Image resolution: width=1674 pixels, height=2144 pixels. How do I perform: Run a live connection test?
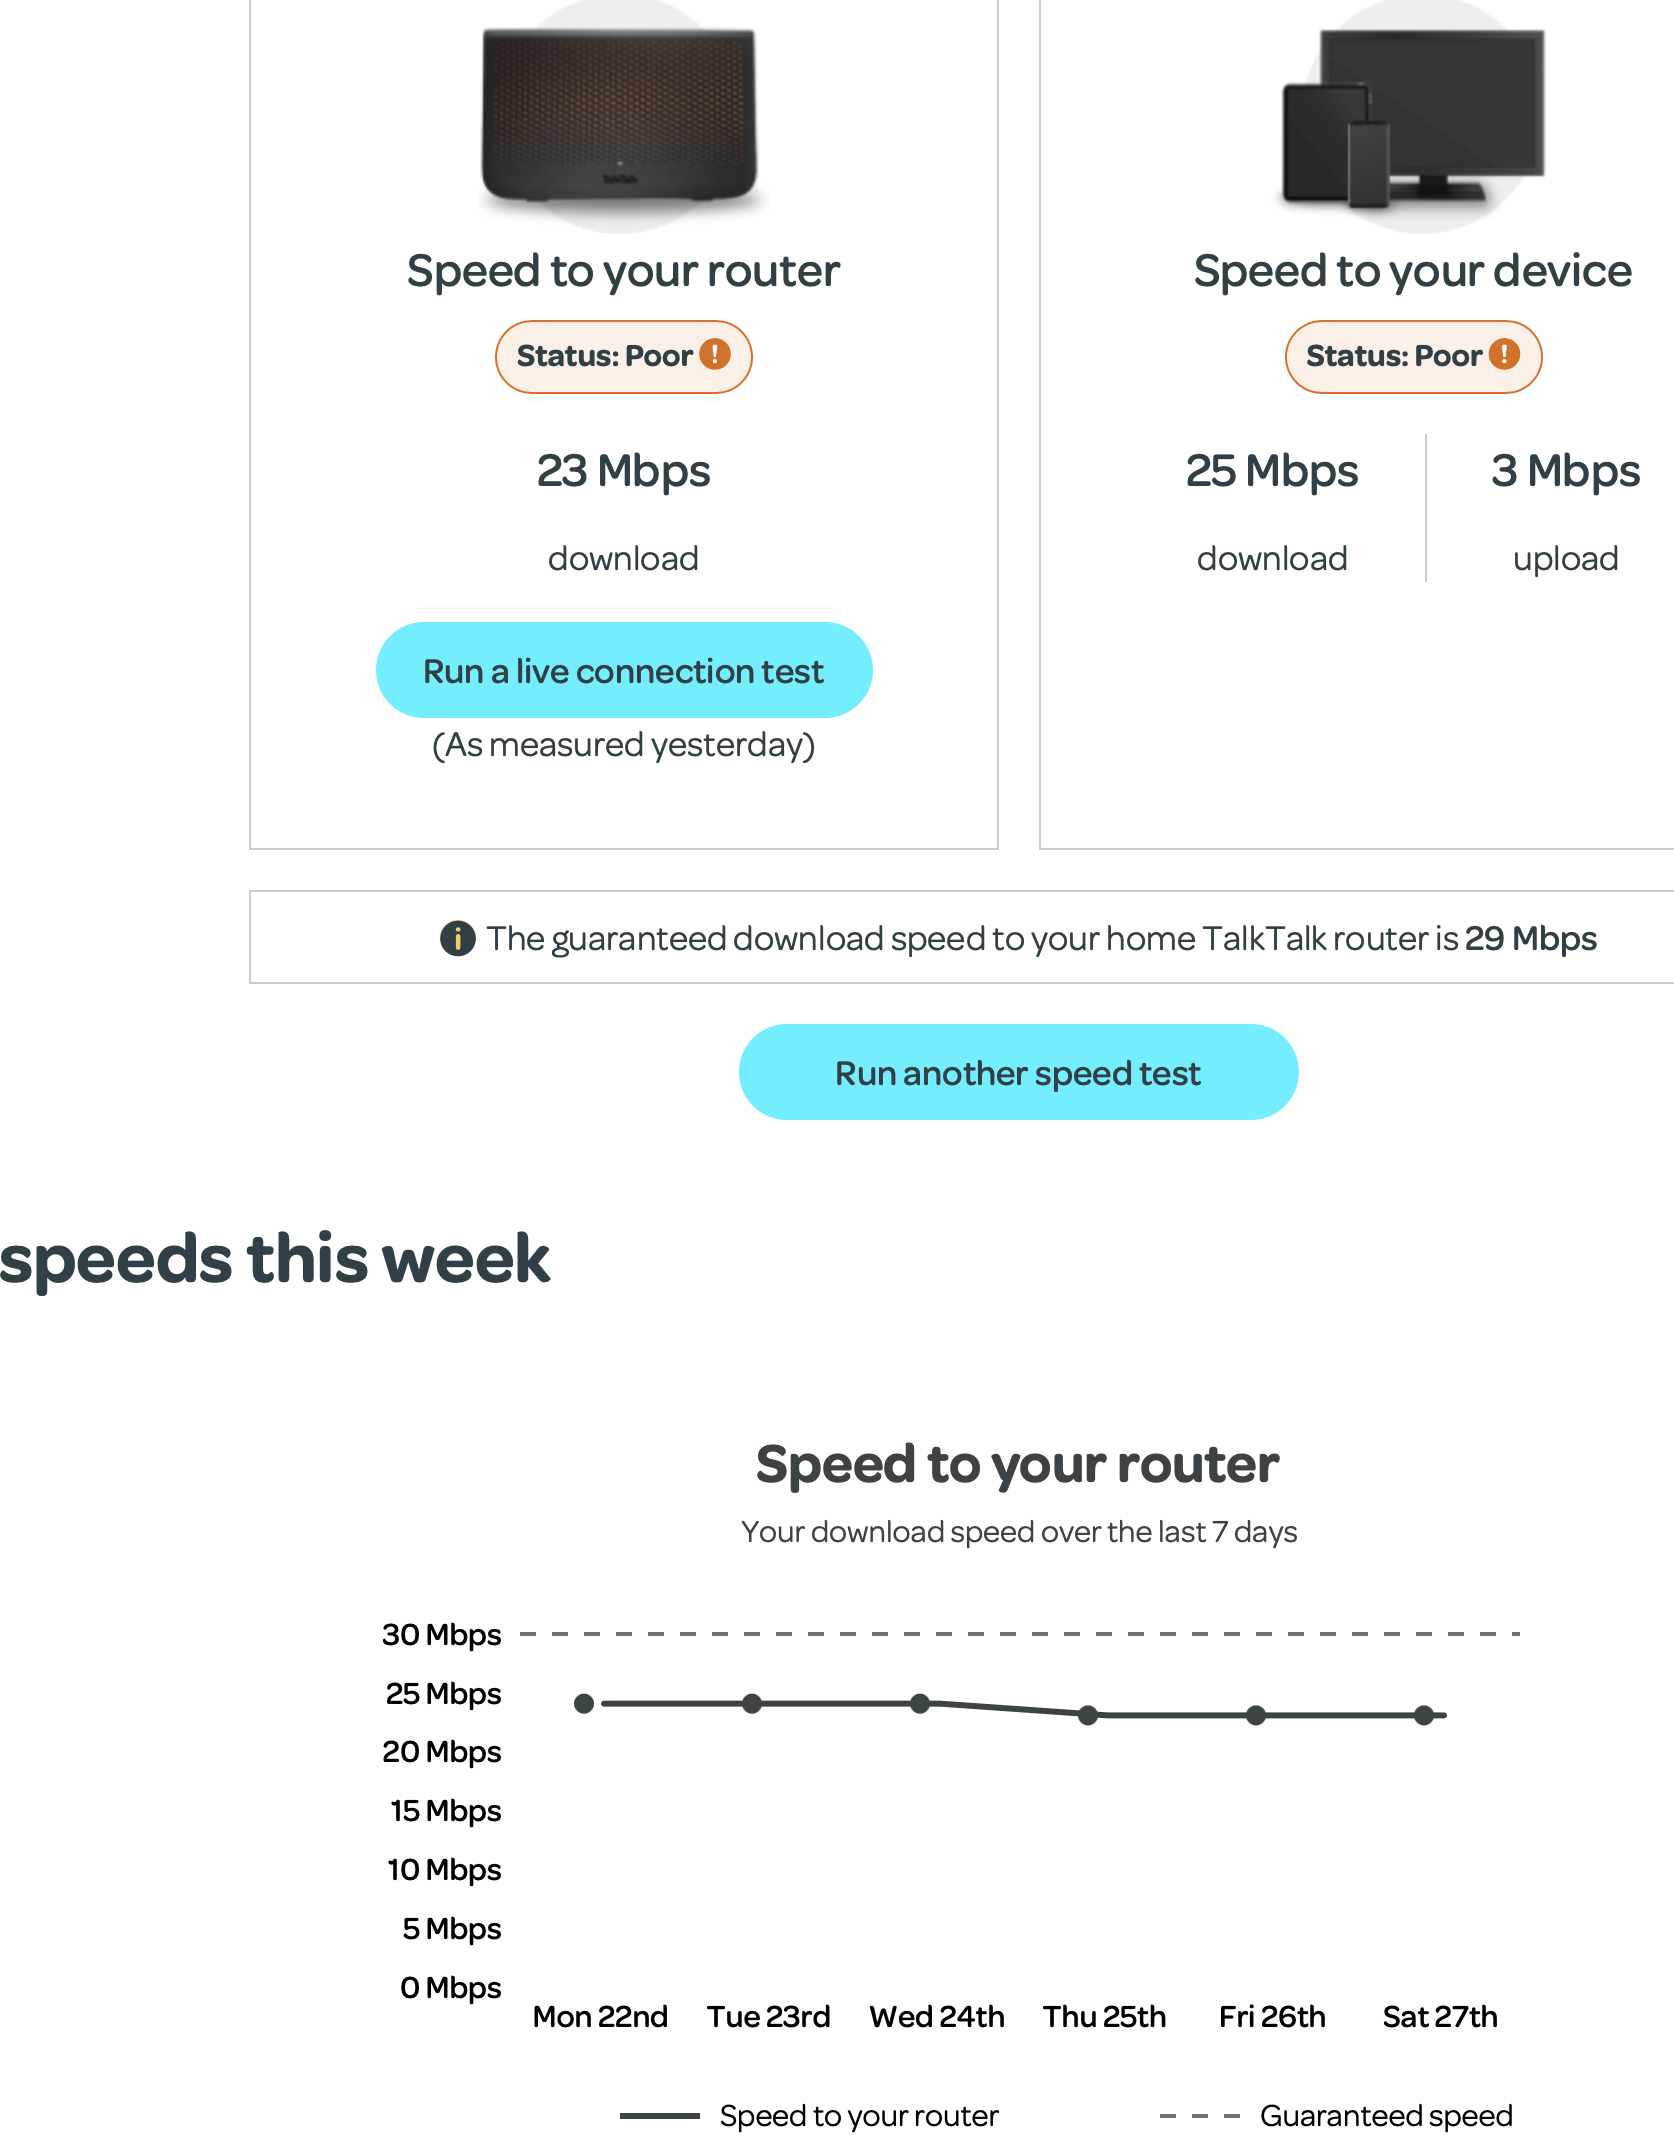623,670
